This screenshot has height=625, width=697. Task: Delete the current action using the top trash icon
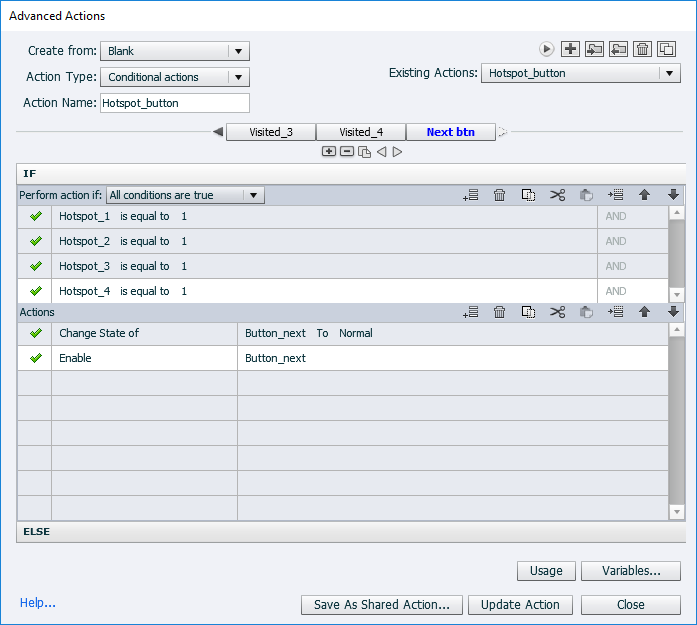pos(642,49)
